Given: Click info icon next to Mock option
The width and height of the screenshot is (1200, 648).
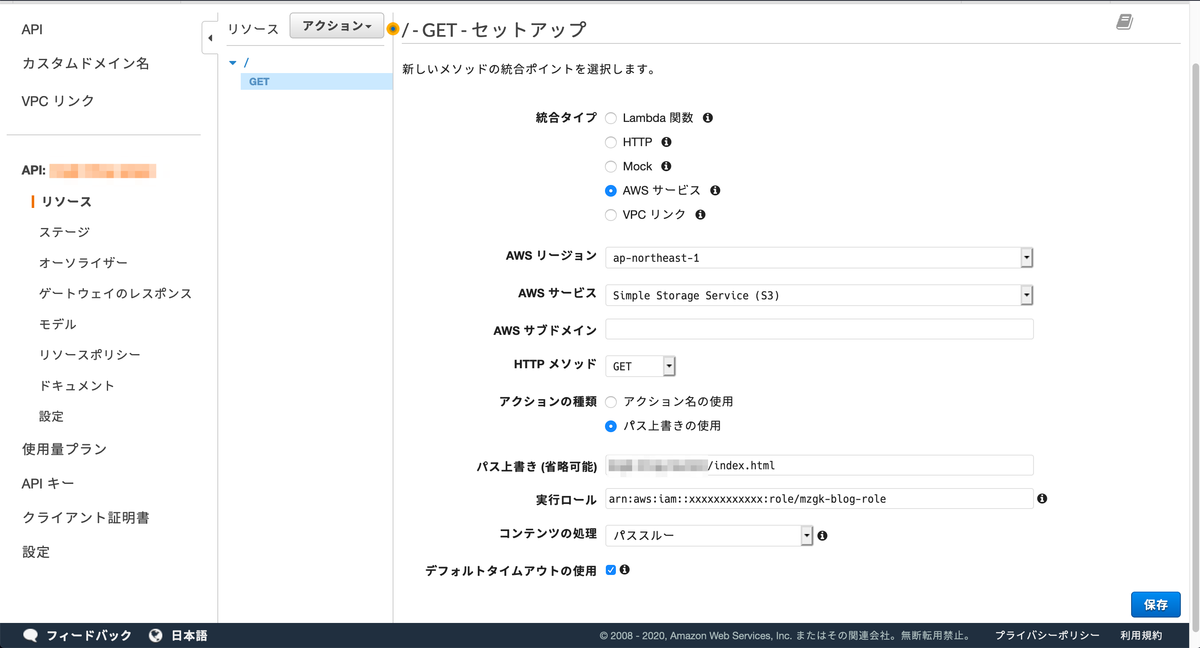Looking at the screenshot, I should click(666, 166).
